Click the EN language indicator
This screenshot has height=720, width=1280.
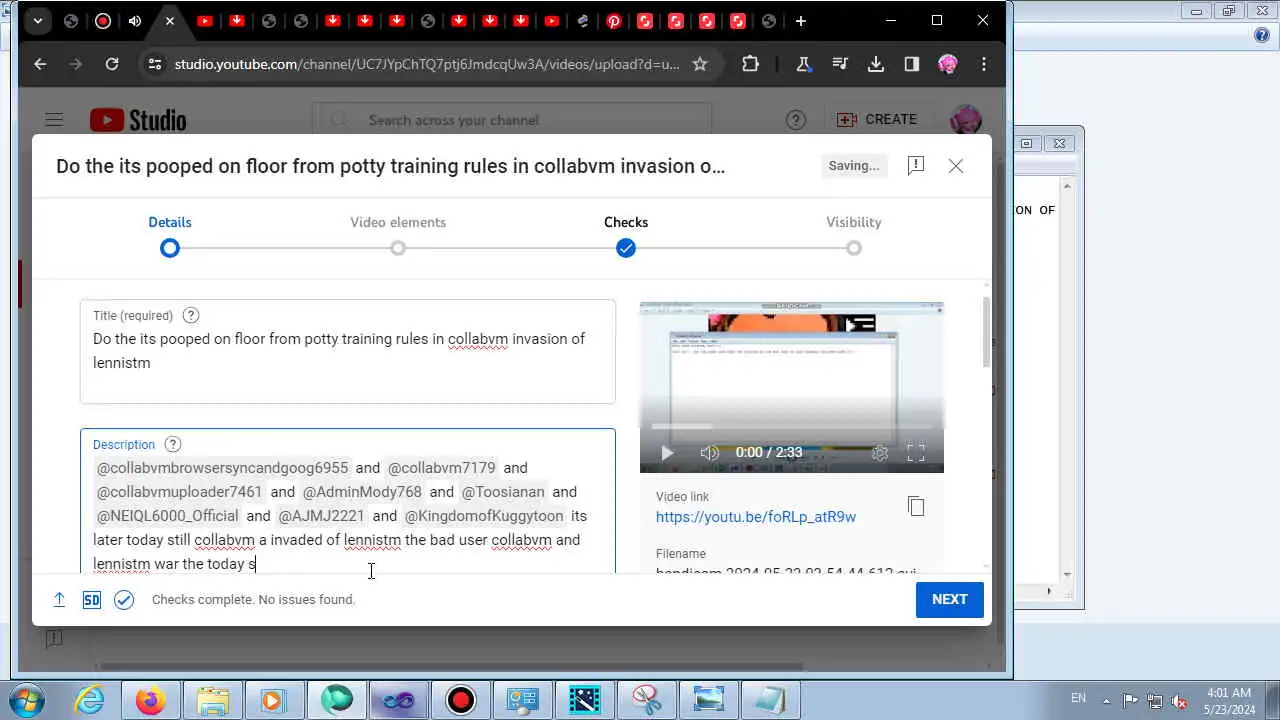point(1079,698)
